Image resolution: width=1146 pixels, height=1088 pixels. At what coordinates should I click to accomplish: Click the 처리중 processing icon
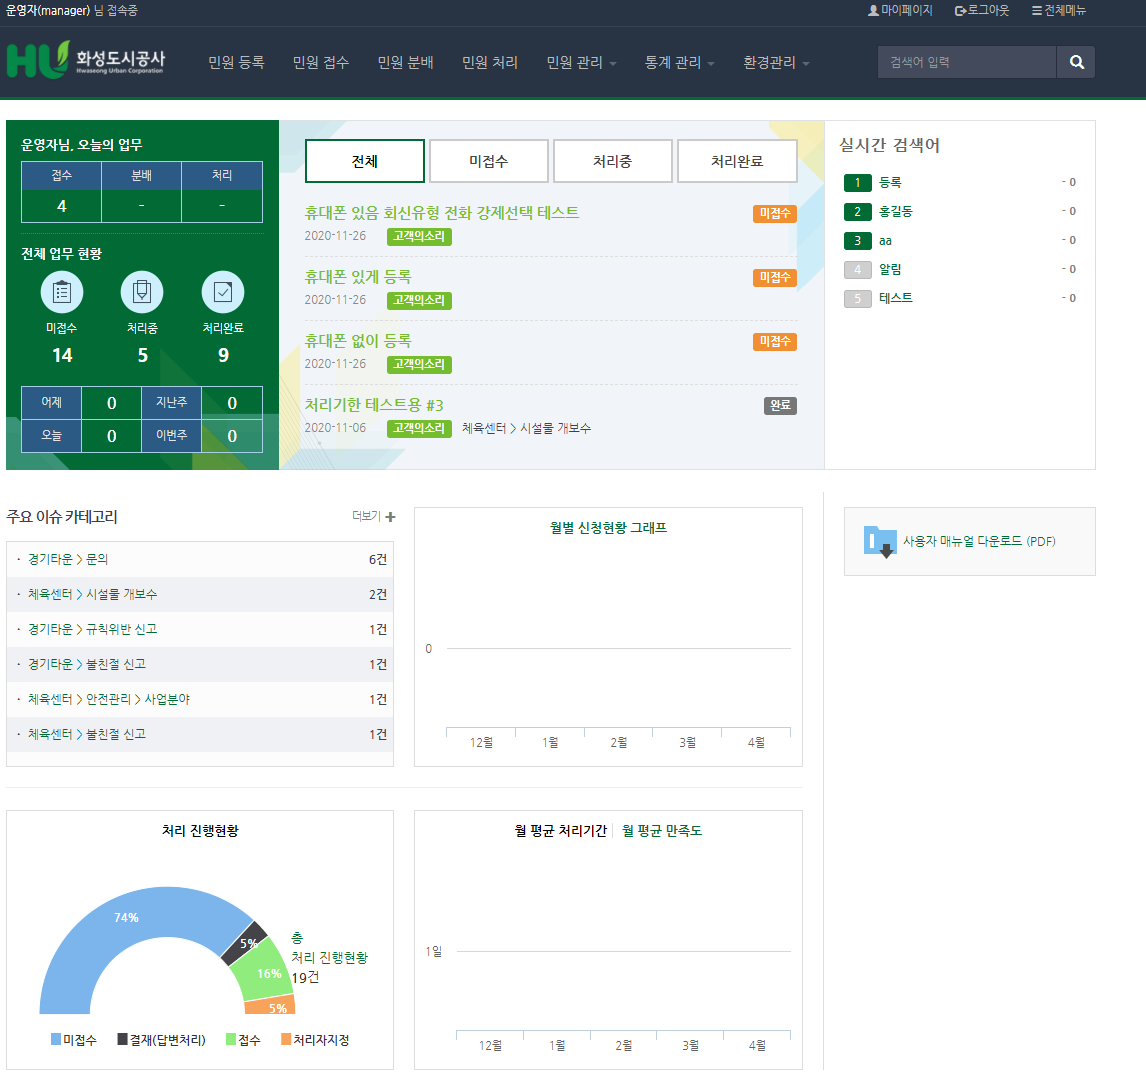(x=142, y=292)
